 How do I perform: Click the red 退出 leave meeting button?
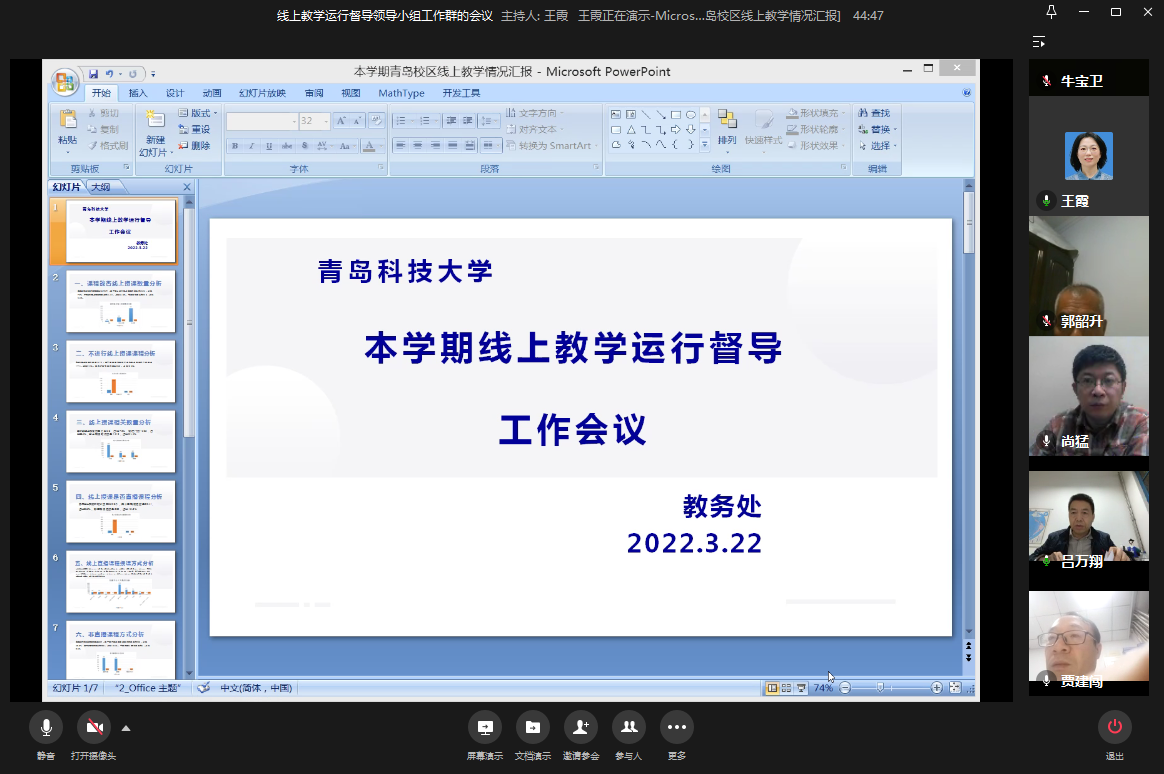pos(1114,727)
